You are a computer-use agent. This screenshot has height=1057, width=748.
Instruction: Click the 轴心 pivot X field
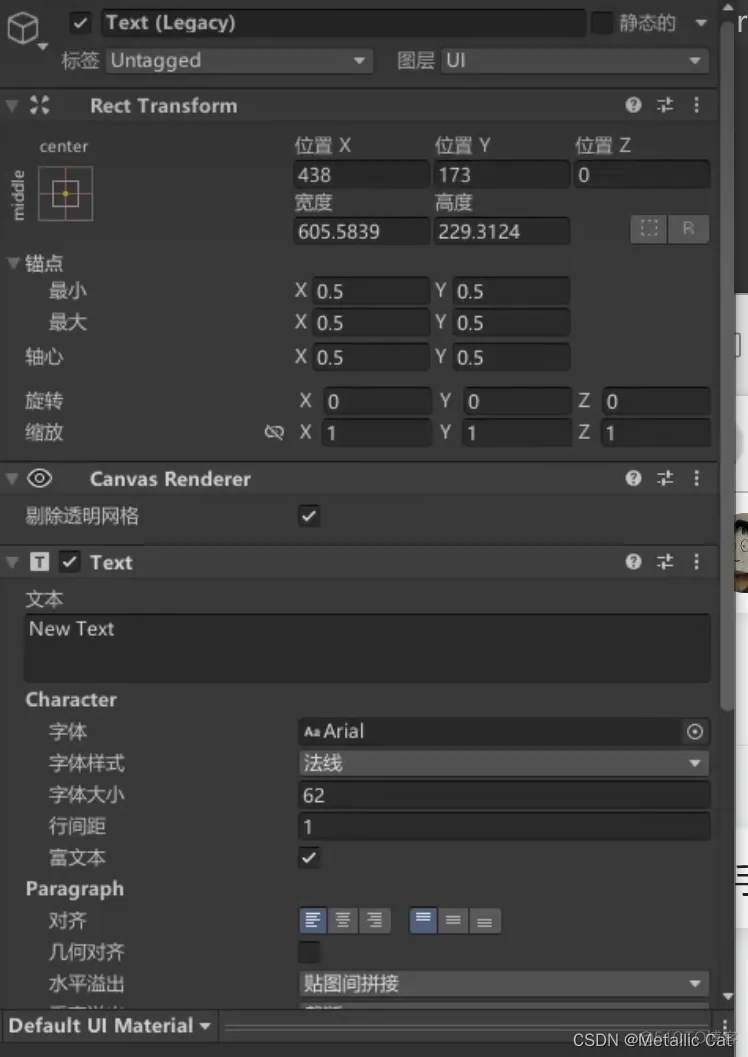371,357
